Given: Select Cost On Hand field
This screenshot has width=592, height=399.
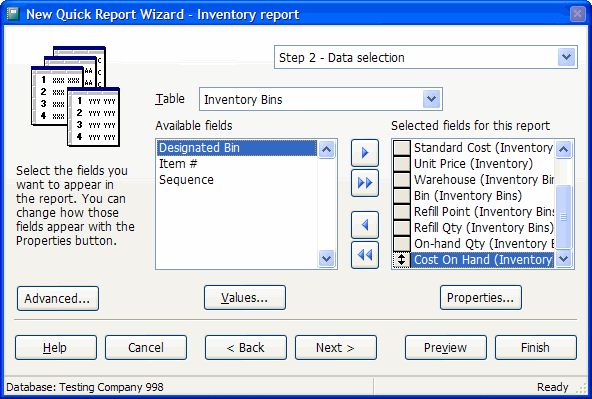Looking at the screenshot, I should tap(483, 260).
